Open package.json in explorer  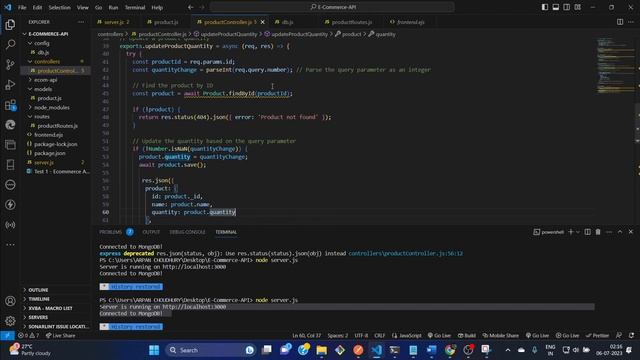pos(49,153)
